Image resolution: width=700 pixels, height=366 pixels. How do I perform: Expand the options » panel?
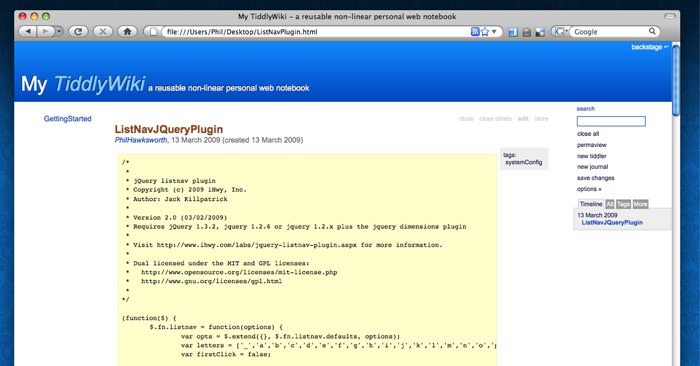click(x=589, y=189)
